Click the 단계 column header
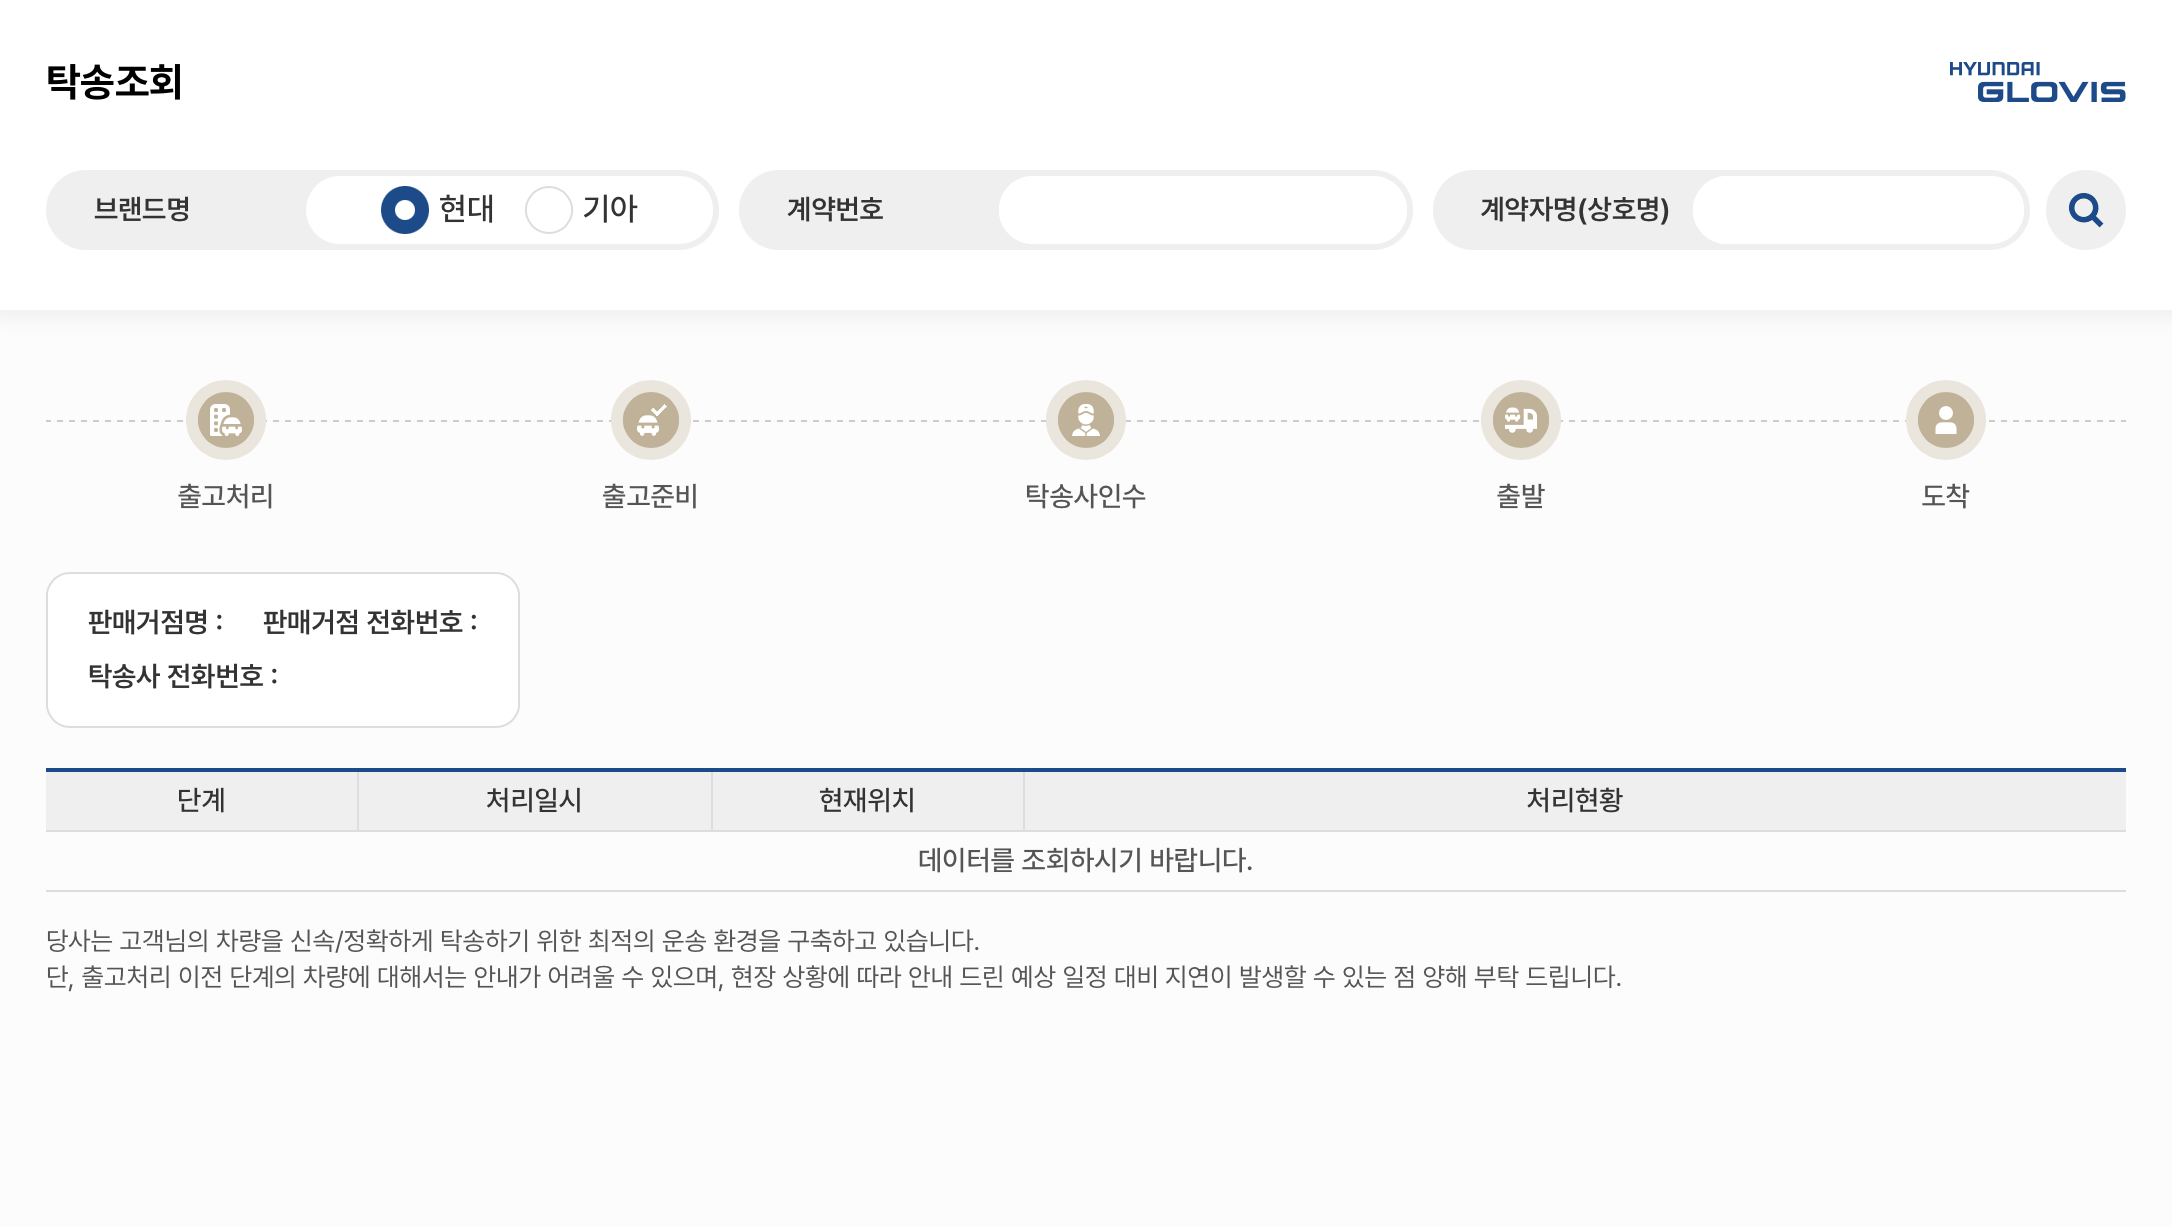Image resolution: width=2172 pixels, height=1226 pixels. pyautogui.click(x=201, y=801)
